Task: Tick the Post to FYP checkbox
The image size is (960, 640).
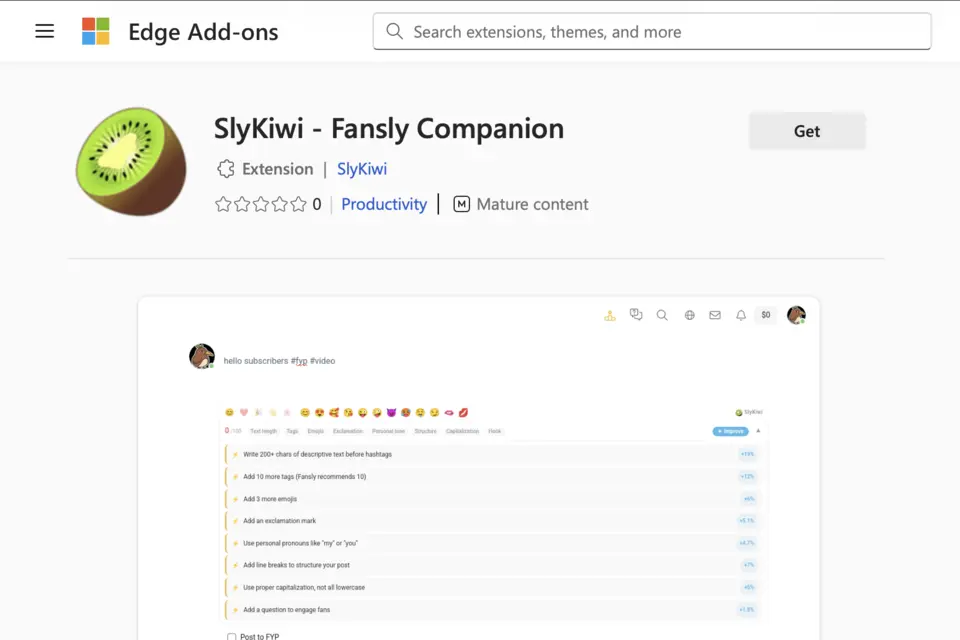Action: (x=231, y=636)
